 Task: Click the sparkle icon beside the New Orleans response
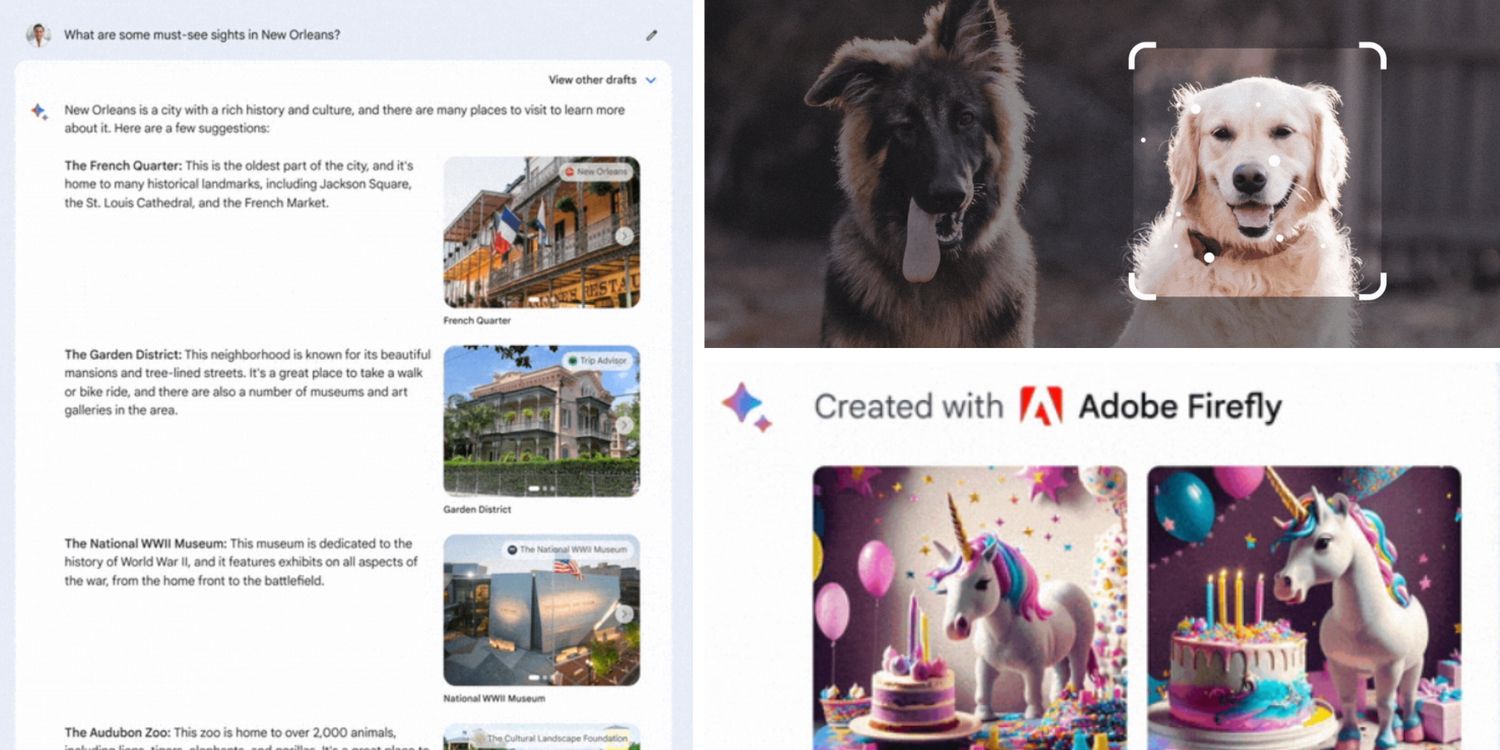(38, 111)
